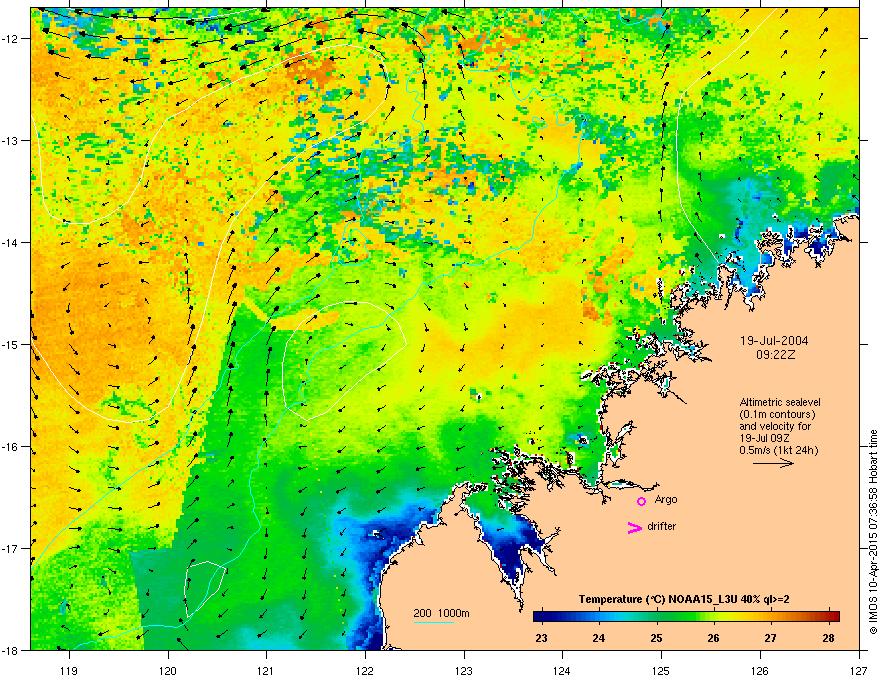Image resolution: width=880 pixels, height=680 pixels.
Task: Click the temperature color bar at 28°C
Action: (x=829, y=617)
